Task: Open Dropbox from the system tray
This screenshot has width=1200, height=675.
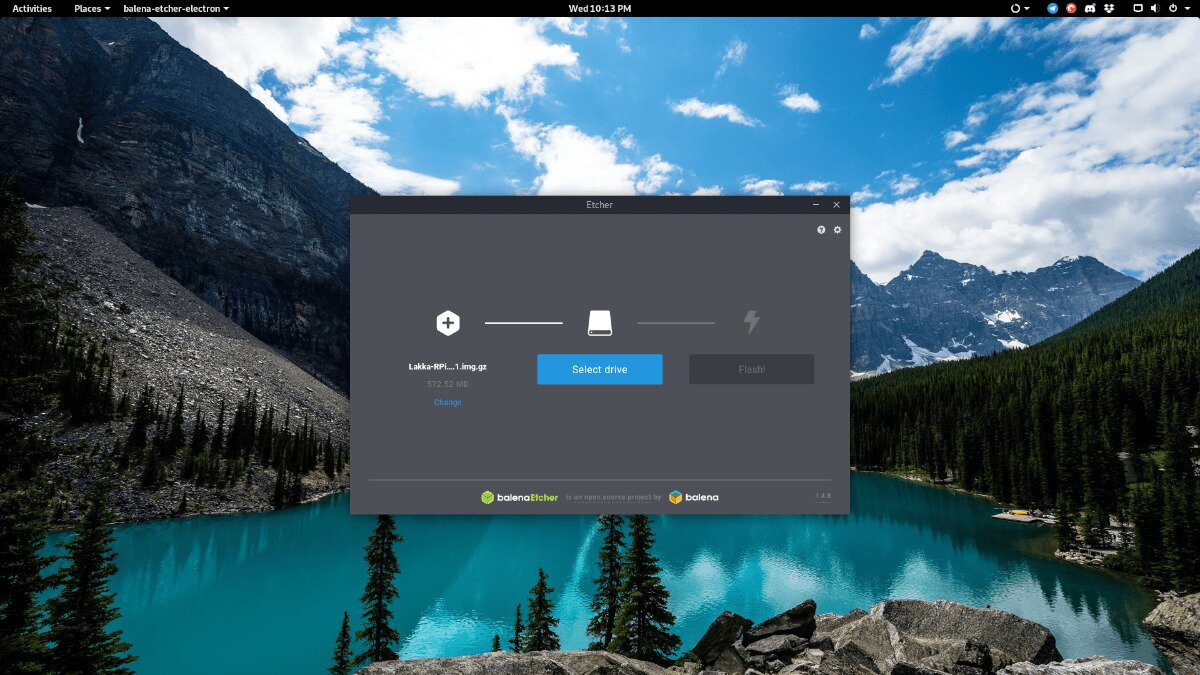Action: click(1110, 8)
